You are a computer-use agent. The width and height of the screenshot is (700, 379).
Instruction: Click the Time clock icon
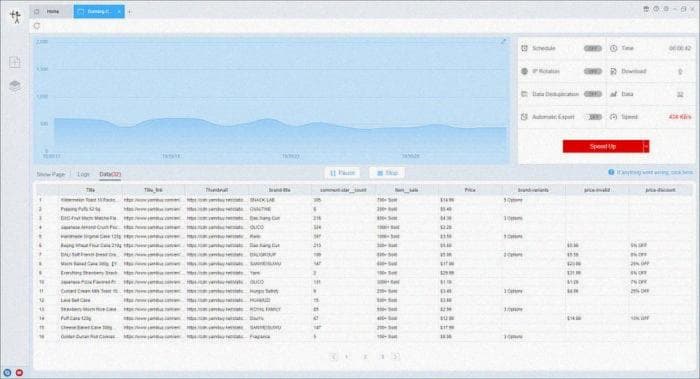[x=614, y=48]
